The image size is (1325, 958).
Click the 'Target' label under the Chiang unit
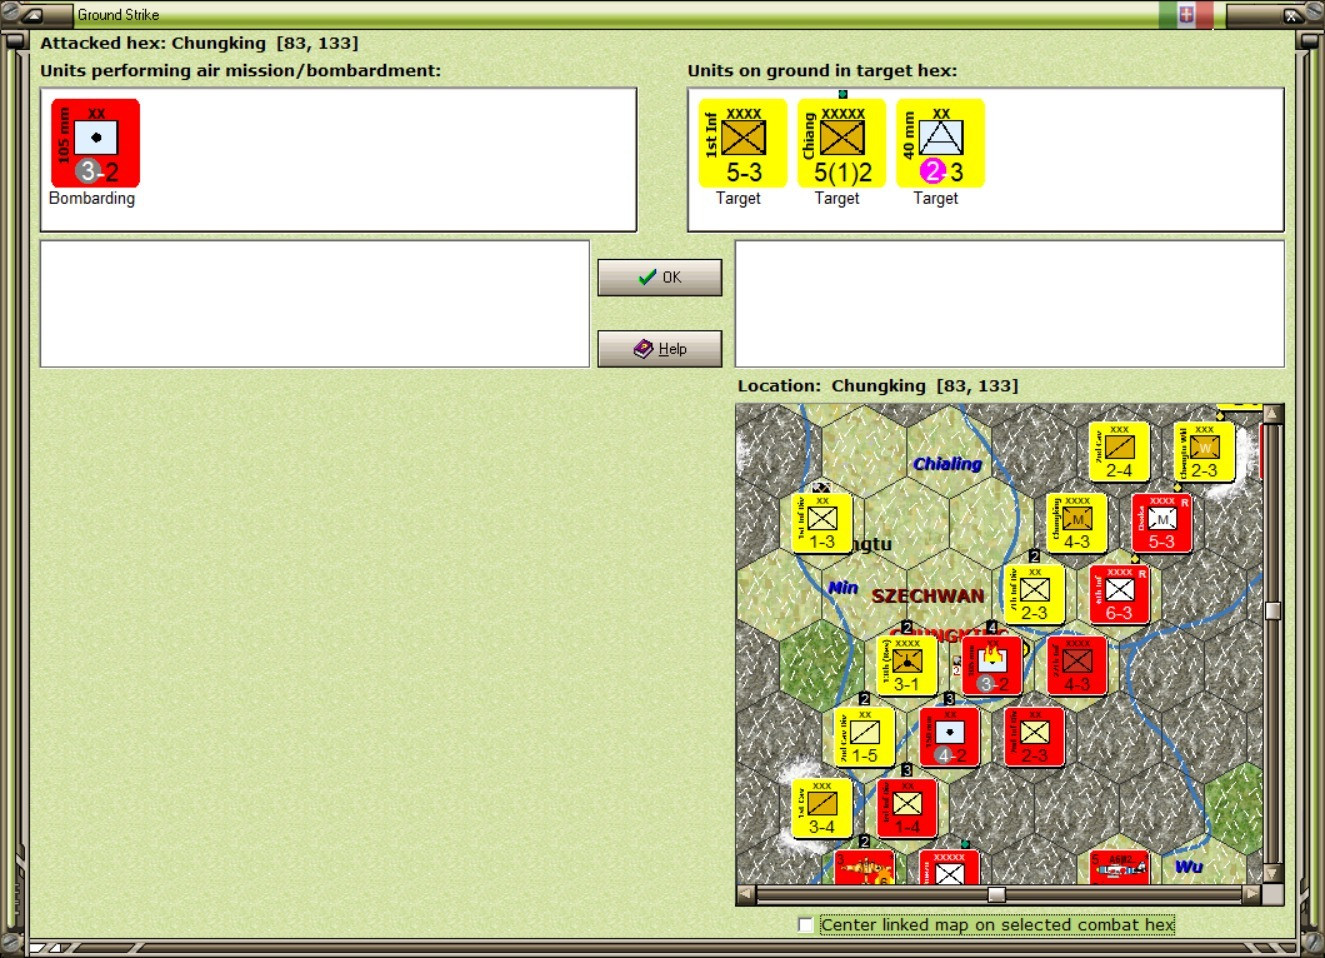[x=837, y=198]
